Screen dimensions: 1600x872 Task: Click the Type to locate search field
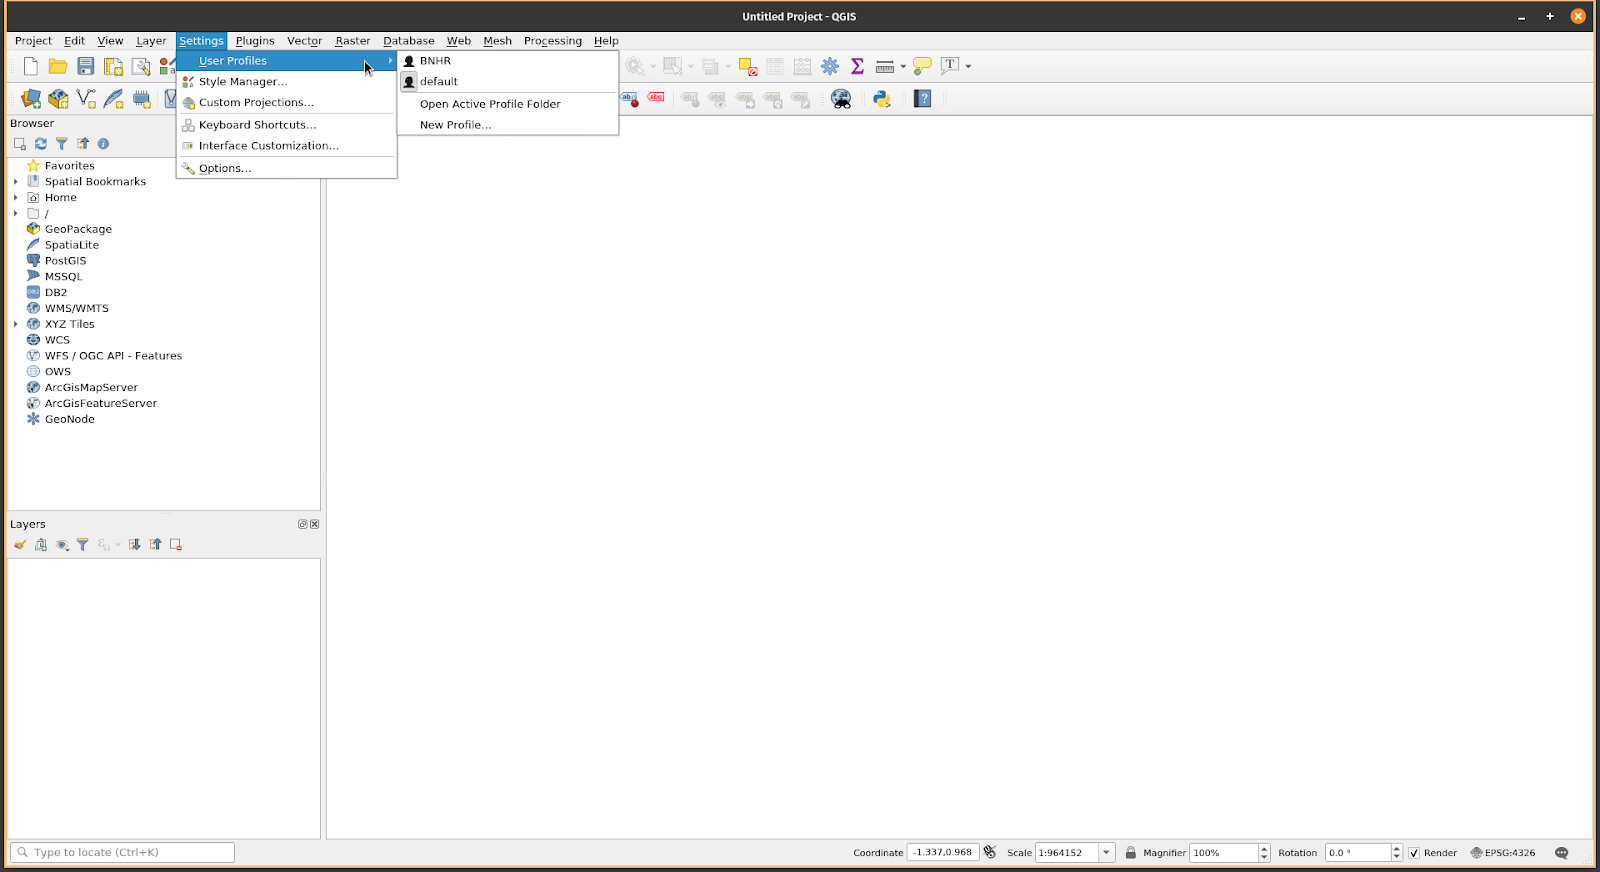(x=122, y=852)
